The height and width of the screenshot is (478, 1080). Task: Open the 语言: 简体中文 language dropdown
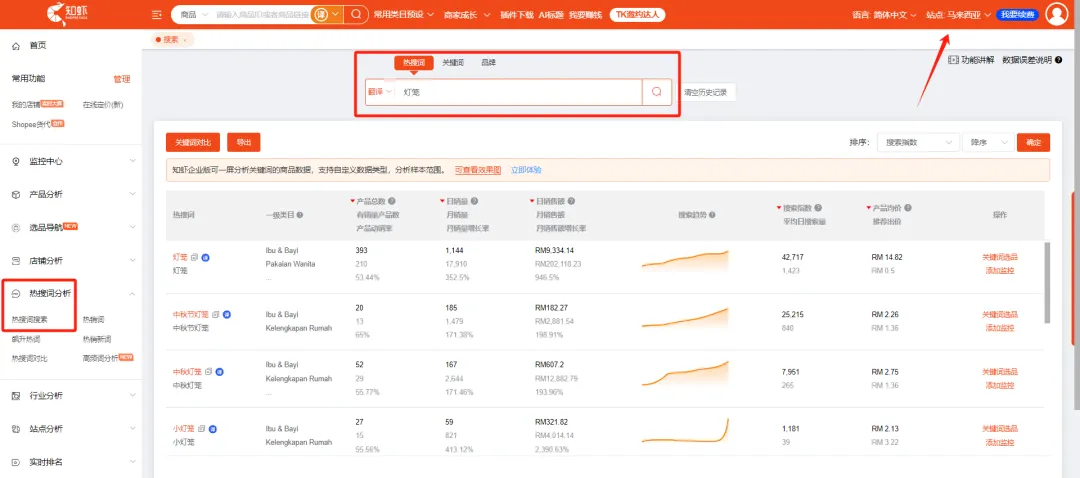[x=884, y=14]
